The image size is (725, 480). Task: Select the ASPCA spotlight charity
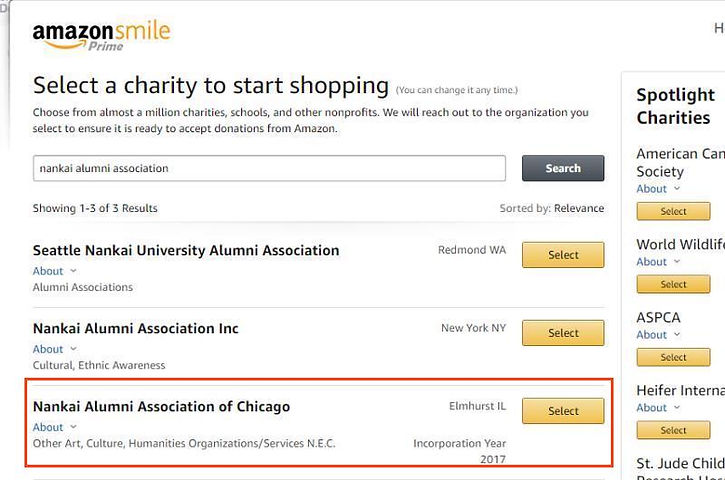(673, 357)
